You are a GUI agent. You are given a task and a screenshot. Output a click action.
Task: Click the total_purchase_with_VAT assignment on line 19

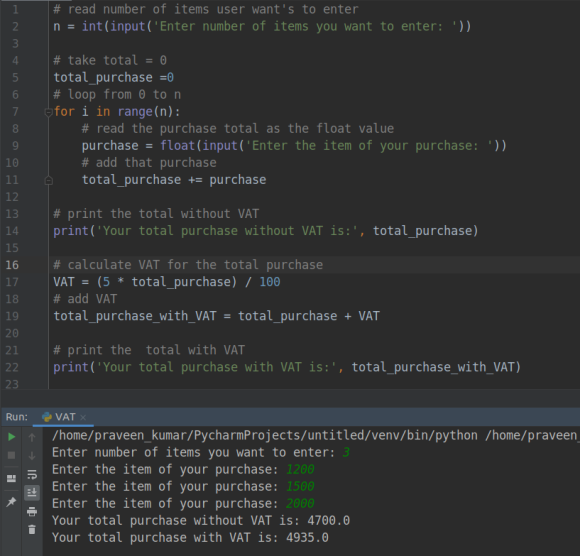[x=216, y=316]
